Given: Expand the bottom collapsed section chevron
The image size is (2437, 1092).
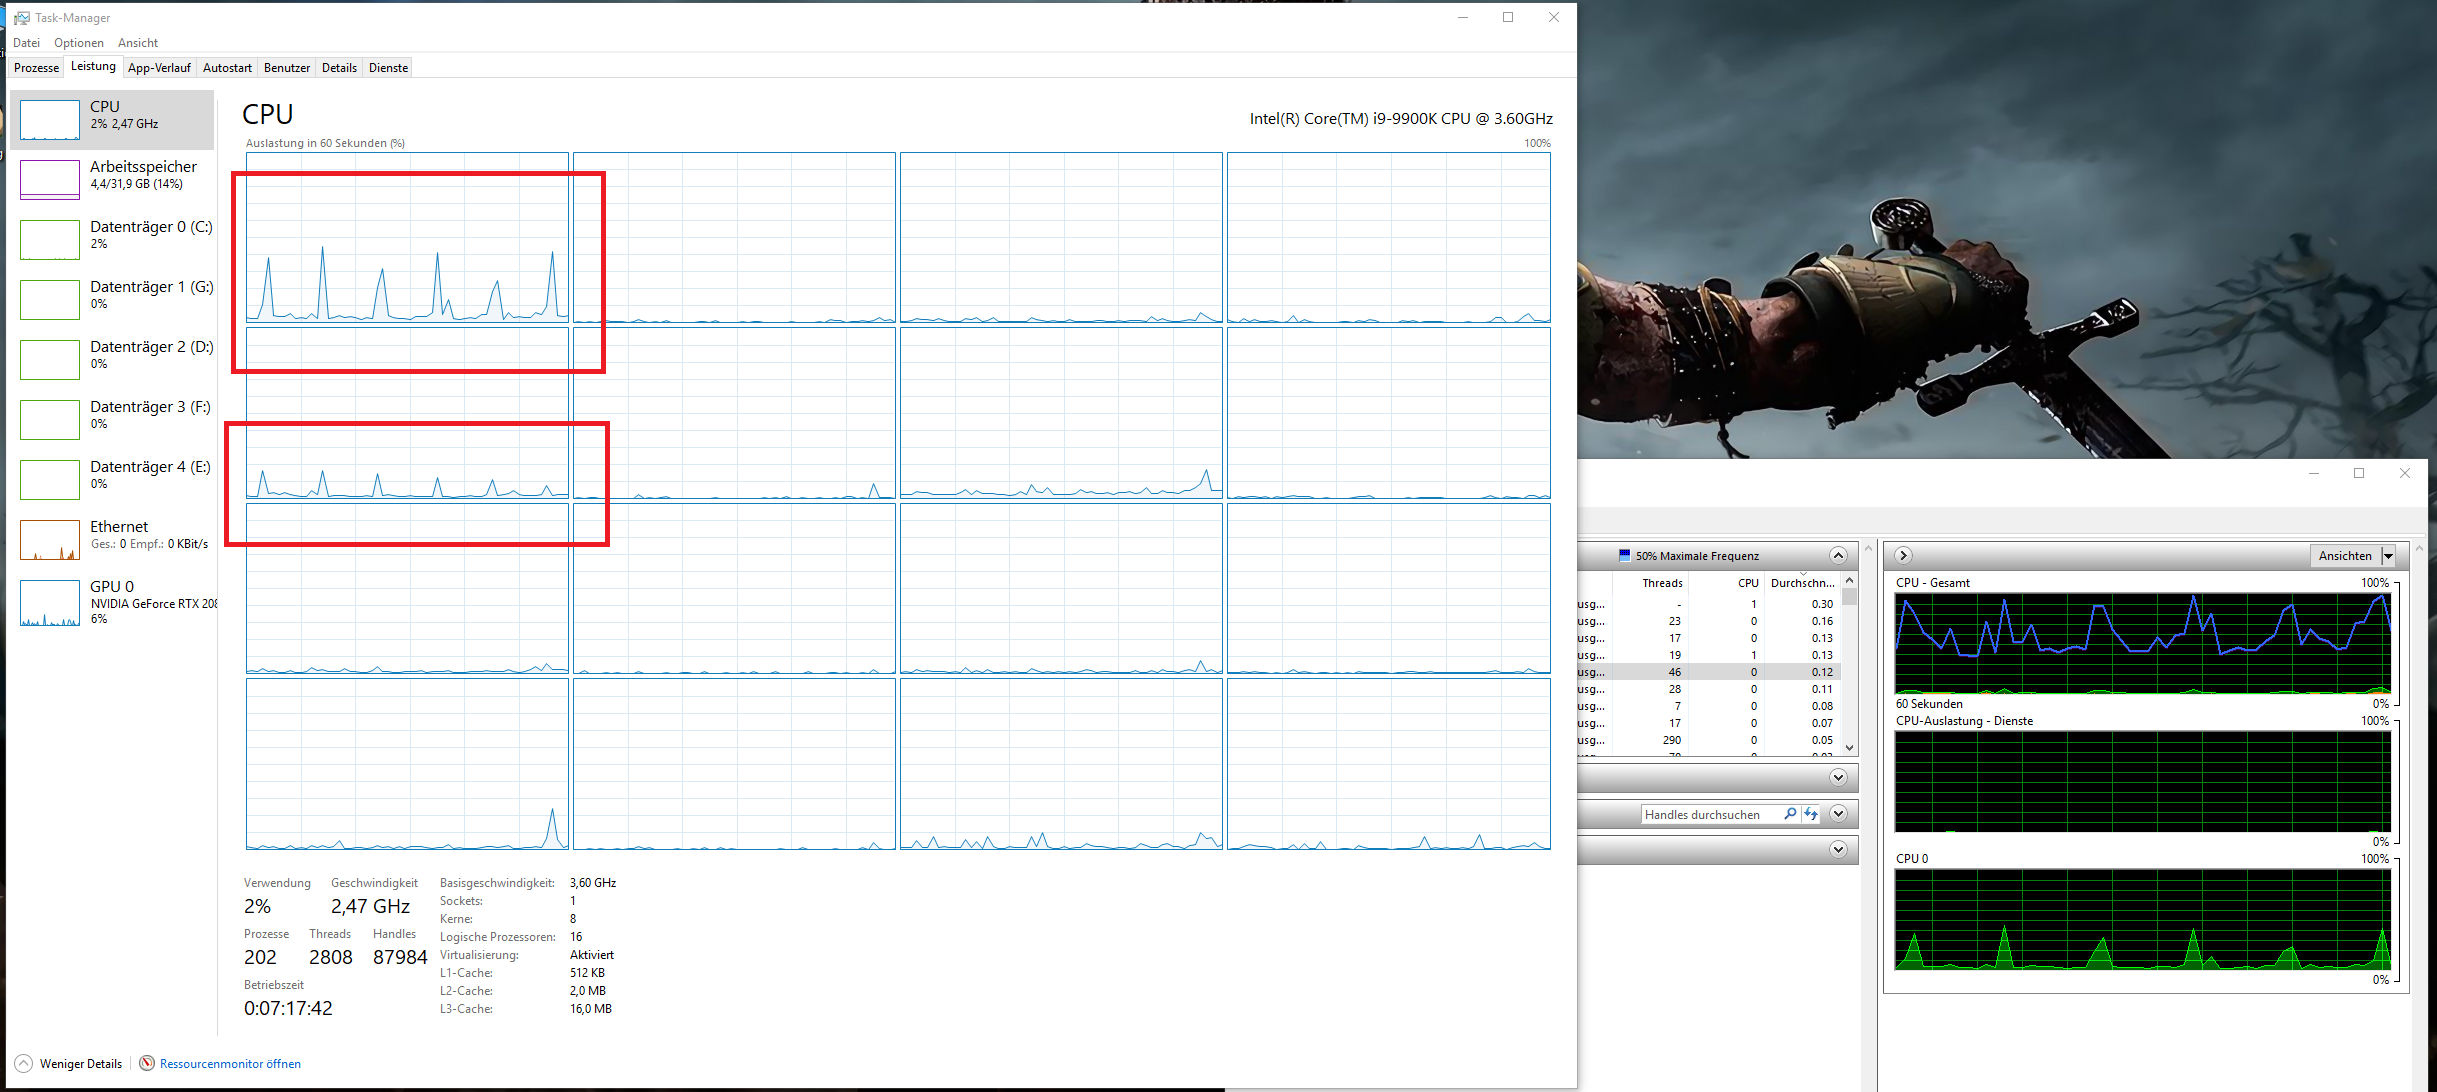Looking at the screenshot, I should click(1838, 849).
